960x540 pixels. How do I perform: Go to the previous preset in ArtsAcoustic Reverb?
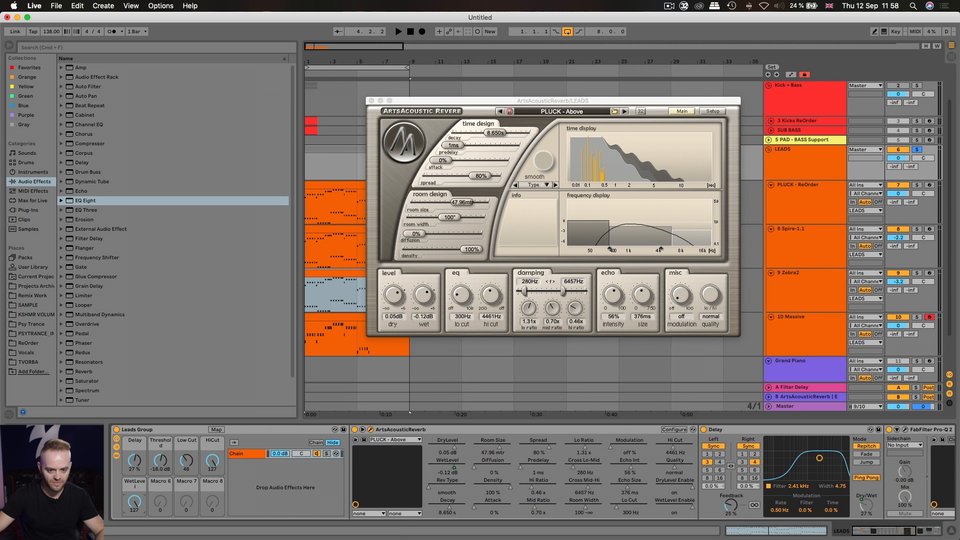(500, 111)
